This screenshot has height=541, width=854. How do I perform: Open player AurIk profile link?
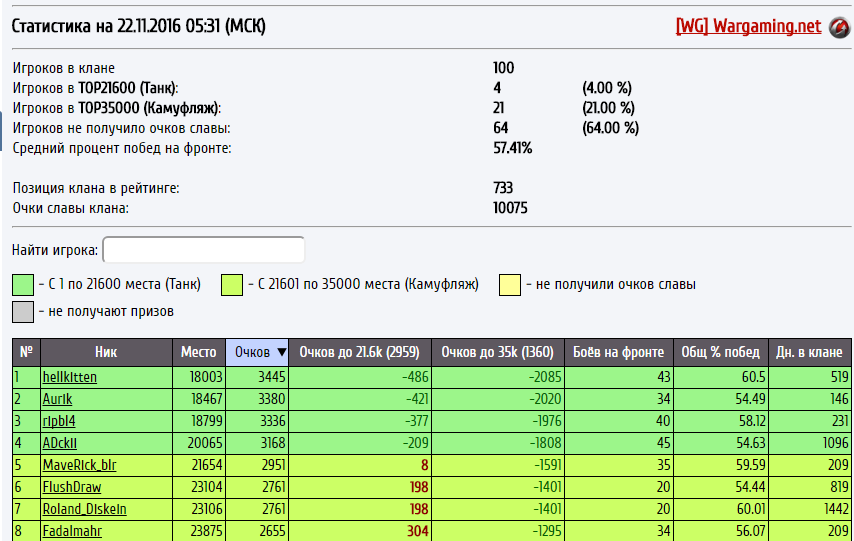[57, 399]
